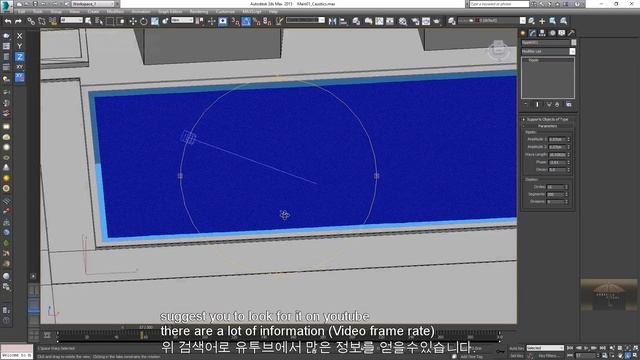Screen dimensions: 640x360
Task: Click Play Animation button
Action: coord(587,348)
